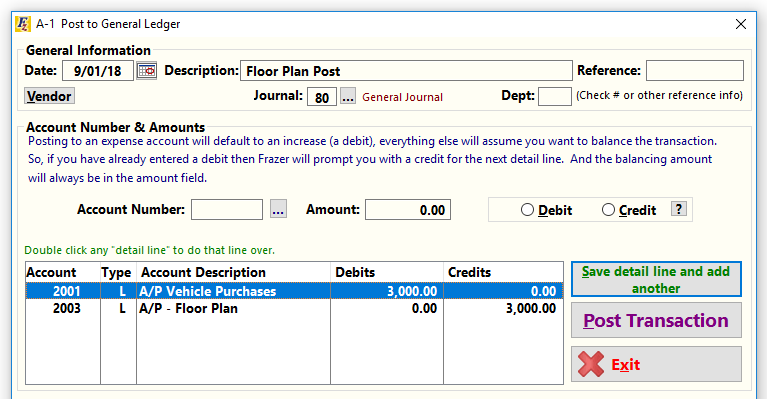Screen dimensions: 767x399
Task: Select the 2001 A/P Vehicle Purchases row
Action: 294,291
